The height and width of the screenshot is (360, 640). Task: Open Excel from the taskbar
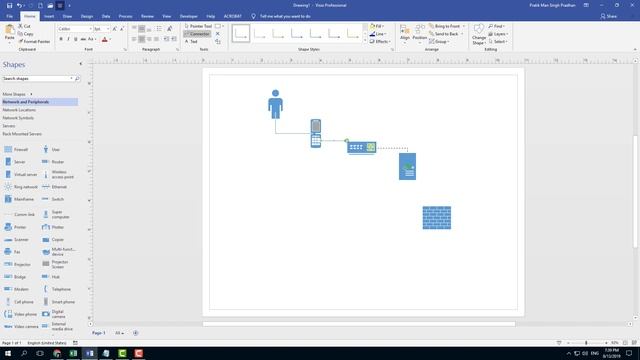pos(73,353)
